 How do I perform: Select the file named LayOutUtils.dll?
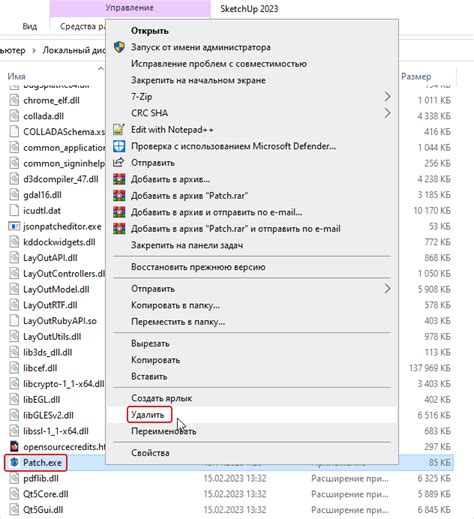pos(52,336)
